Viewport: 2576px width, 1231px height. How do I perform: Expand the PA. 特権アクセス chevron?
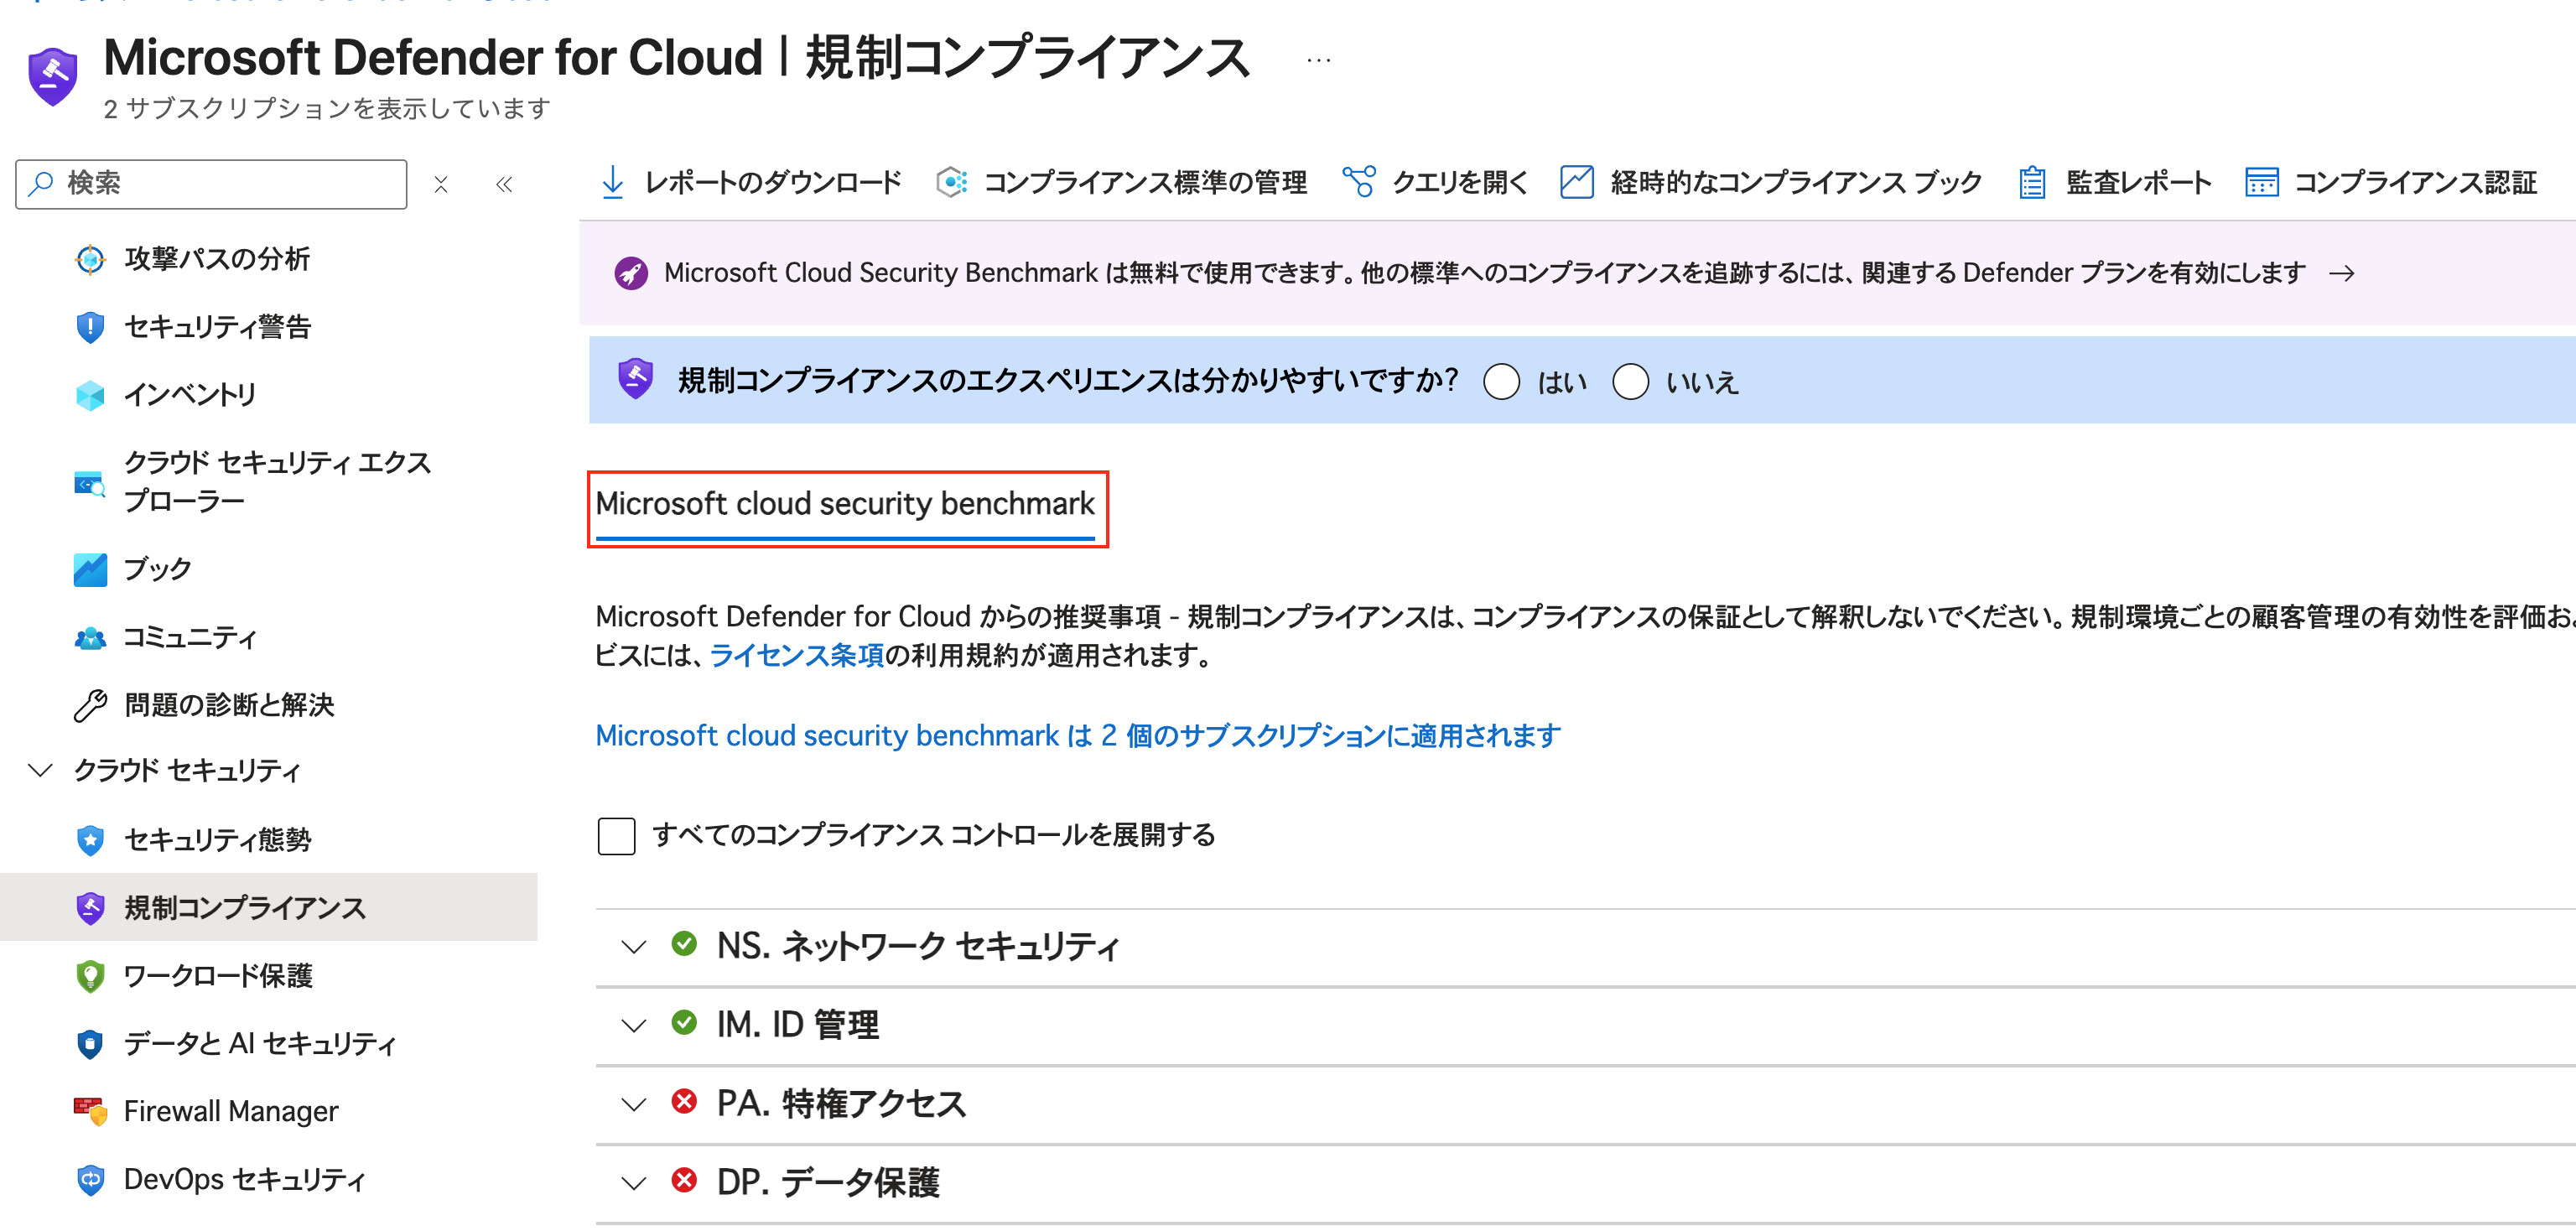pos(633,1104)
